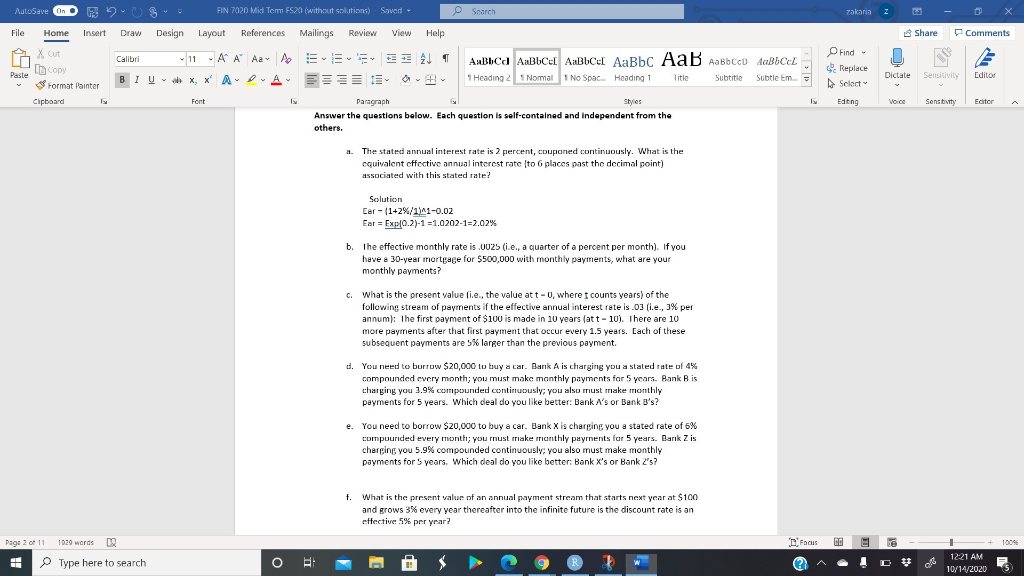
Task: Open the Paragraph settings dialog launcher
Action: coord(453,101)
